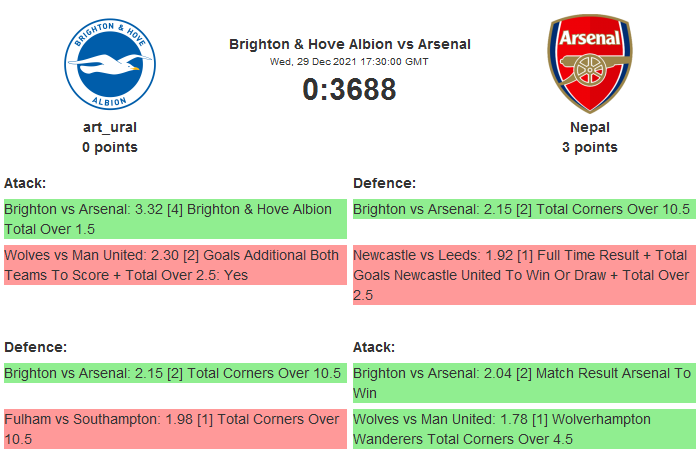Select the Wolverhampton Total Corners Over 4.5 bet

click(x=523, y=429)
